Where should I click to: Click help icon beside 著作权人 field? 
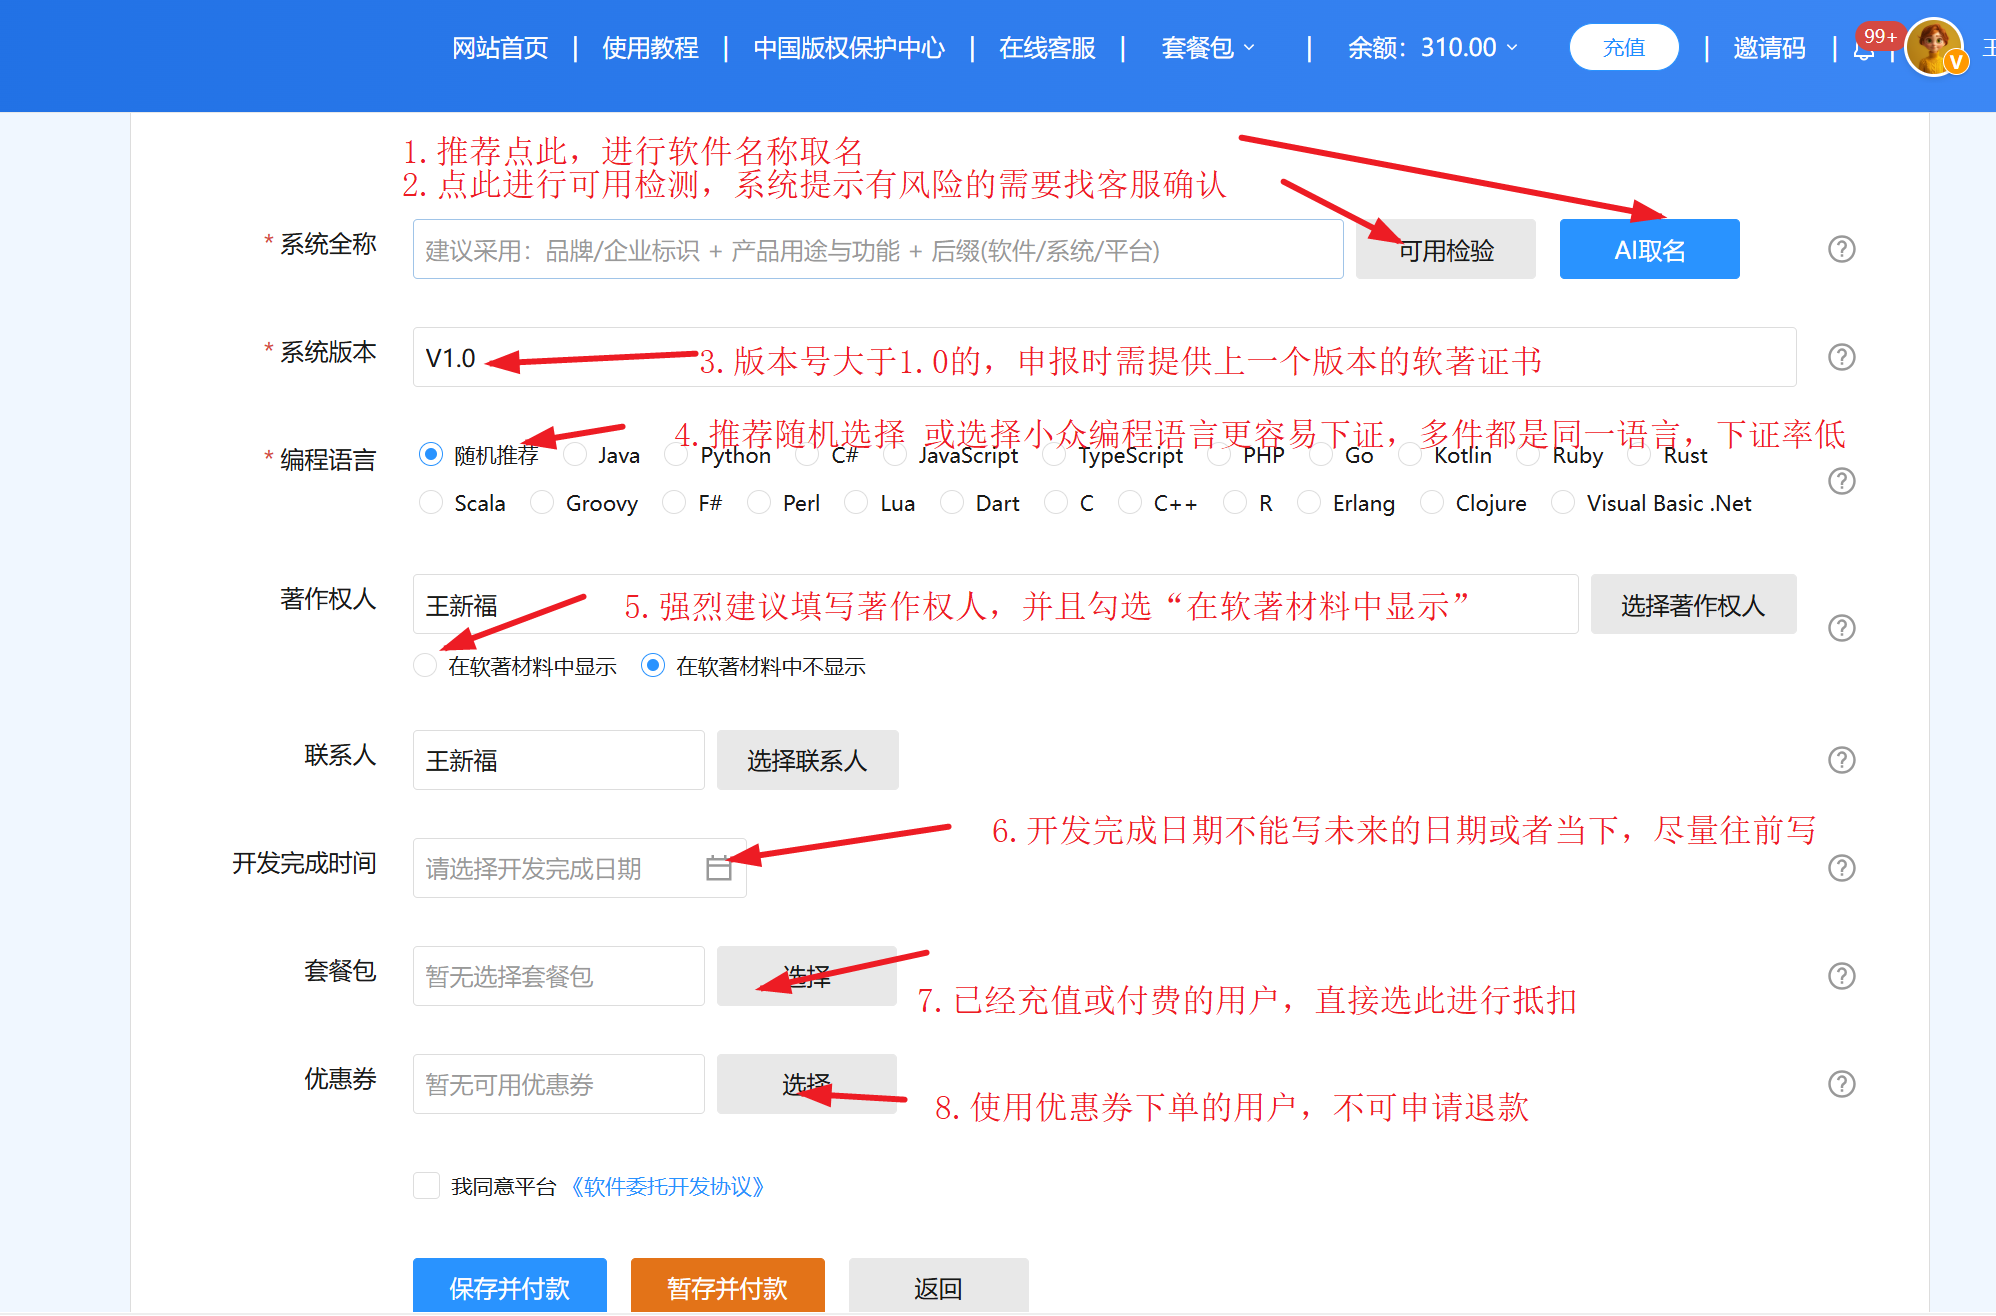coord(1841,628)
